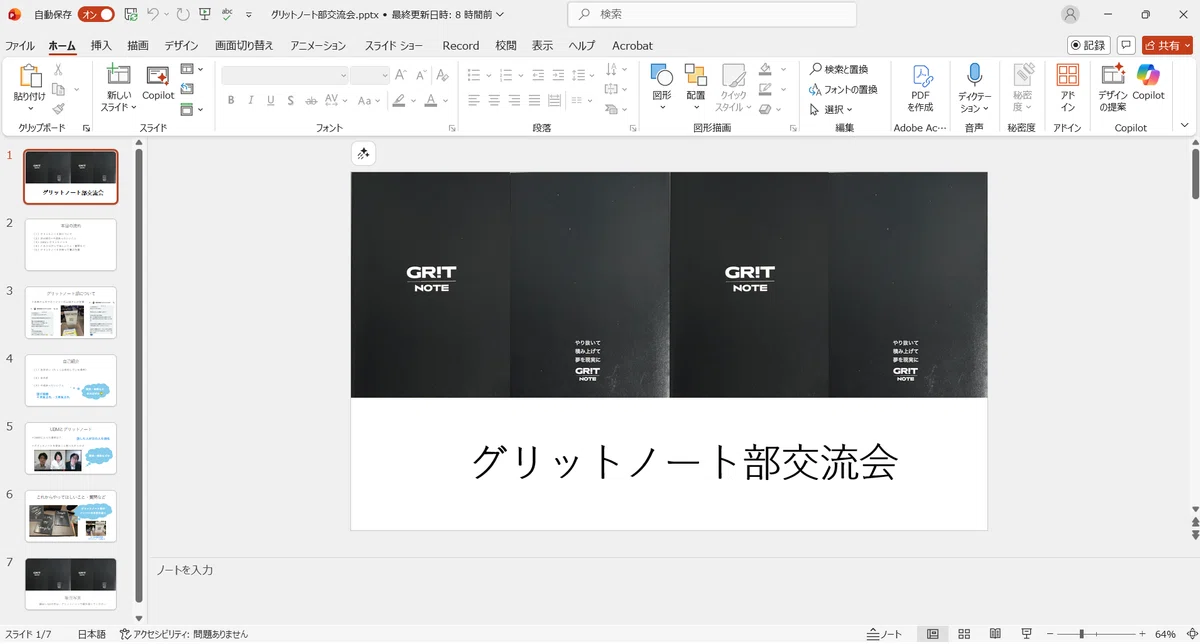
Task: Toggle the AutoSave (自動保存) switch
Action: click(x=96, y=15)
